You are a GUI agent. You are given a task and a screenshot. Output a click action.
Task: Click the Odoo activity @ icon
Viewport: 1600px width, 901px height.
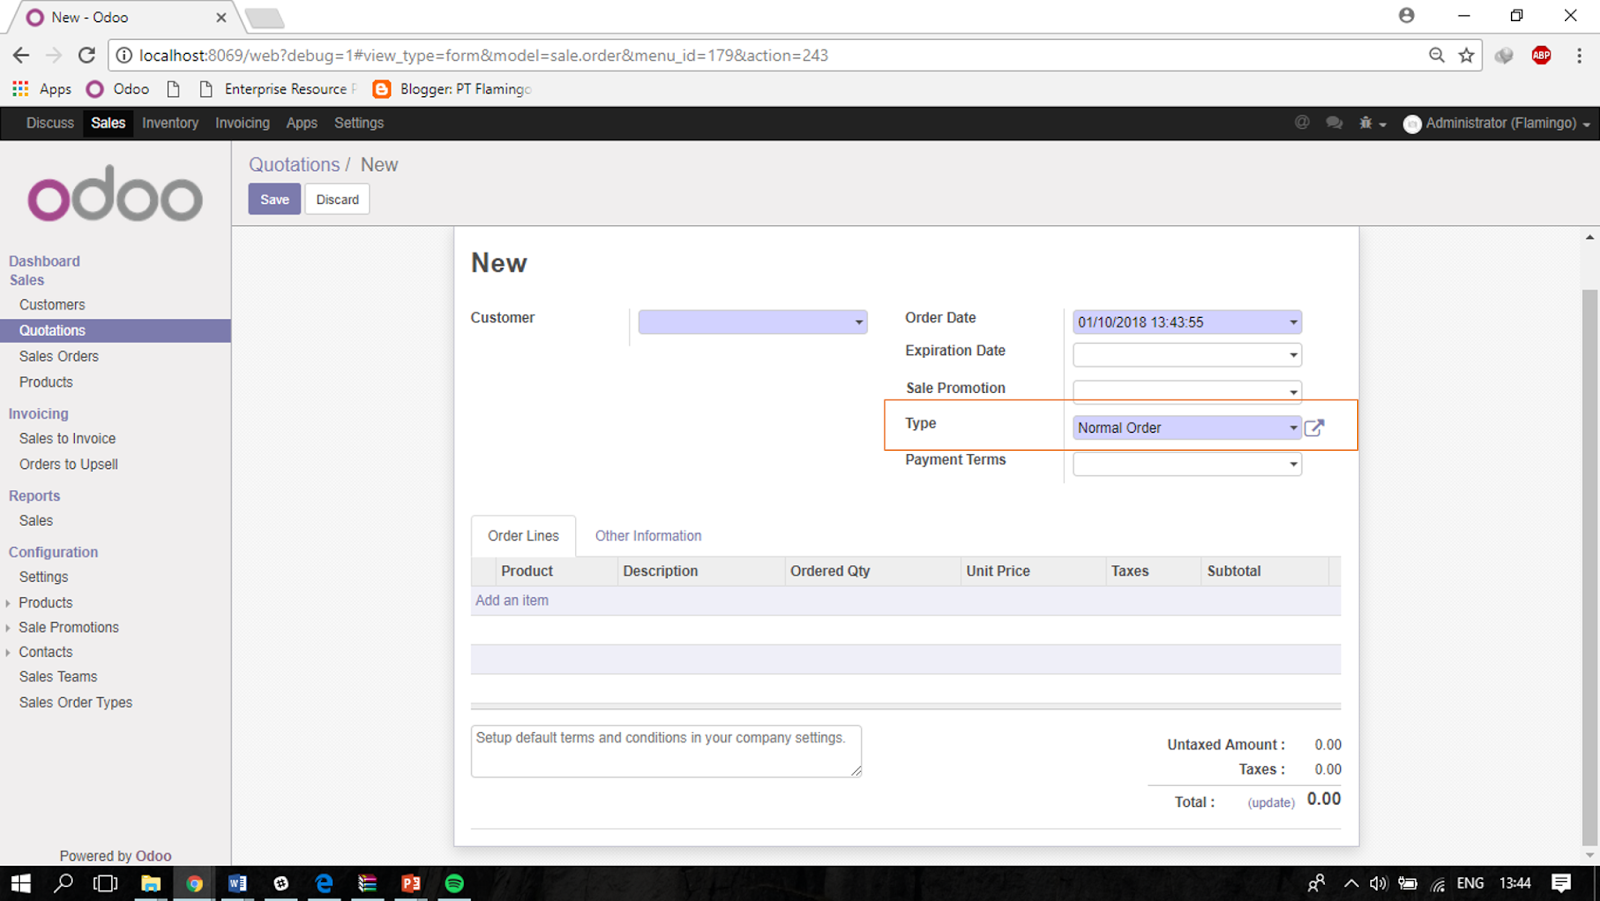click(x=1302, y=123)
